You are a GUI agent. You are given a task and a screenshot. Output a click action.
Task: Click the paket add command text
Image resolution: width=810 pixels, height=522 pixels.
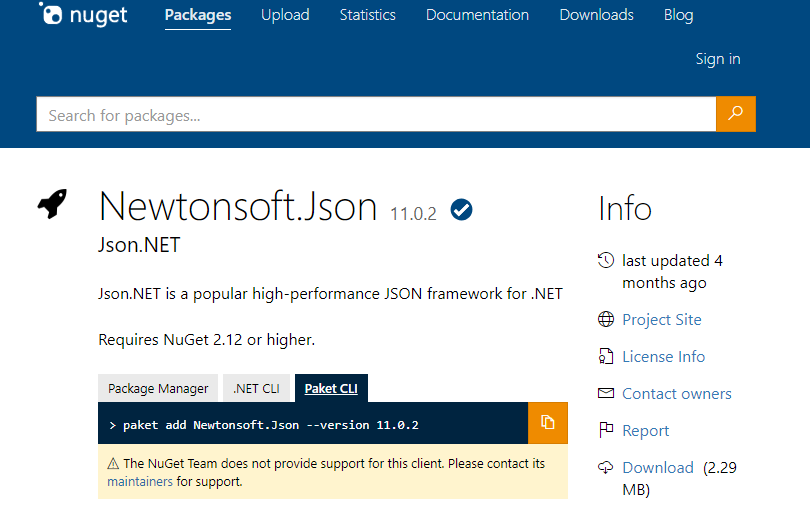[271, 425]
